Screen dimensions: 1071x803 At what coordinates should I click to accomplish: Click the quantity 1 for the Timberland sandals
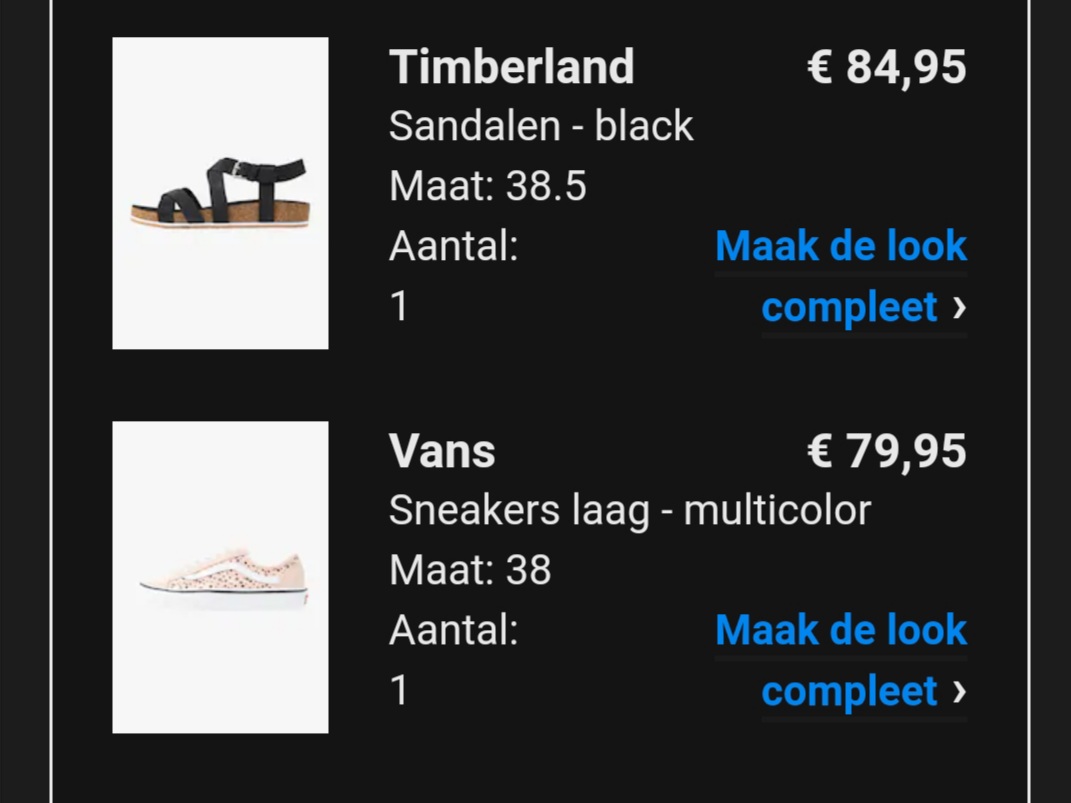pos(400,306)
